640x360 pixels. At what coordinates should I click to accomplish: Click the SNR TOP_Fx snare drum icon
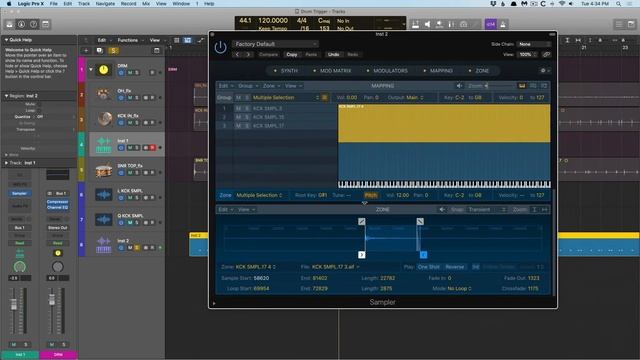click(104, 170)
